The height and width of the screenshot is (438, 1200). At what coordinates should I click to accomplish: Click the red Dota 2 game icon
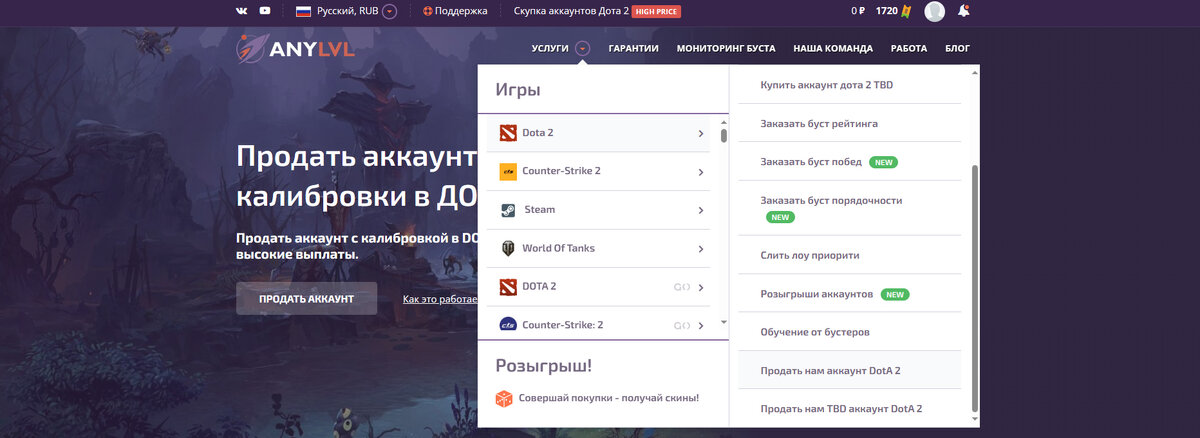(508, 133)
